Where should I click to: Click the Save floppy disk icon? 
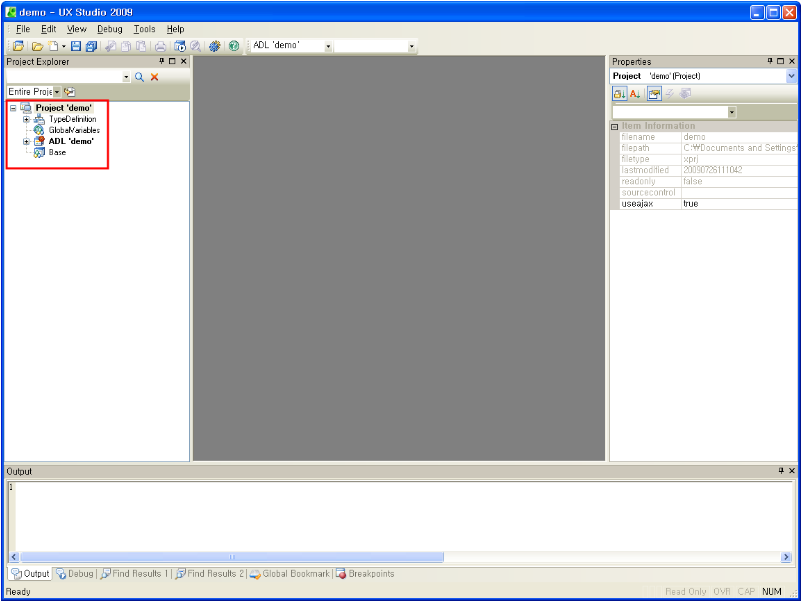pyautogui.click(x=76, y=46)
